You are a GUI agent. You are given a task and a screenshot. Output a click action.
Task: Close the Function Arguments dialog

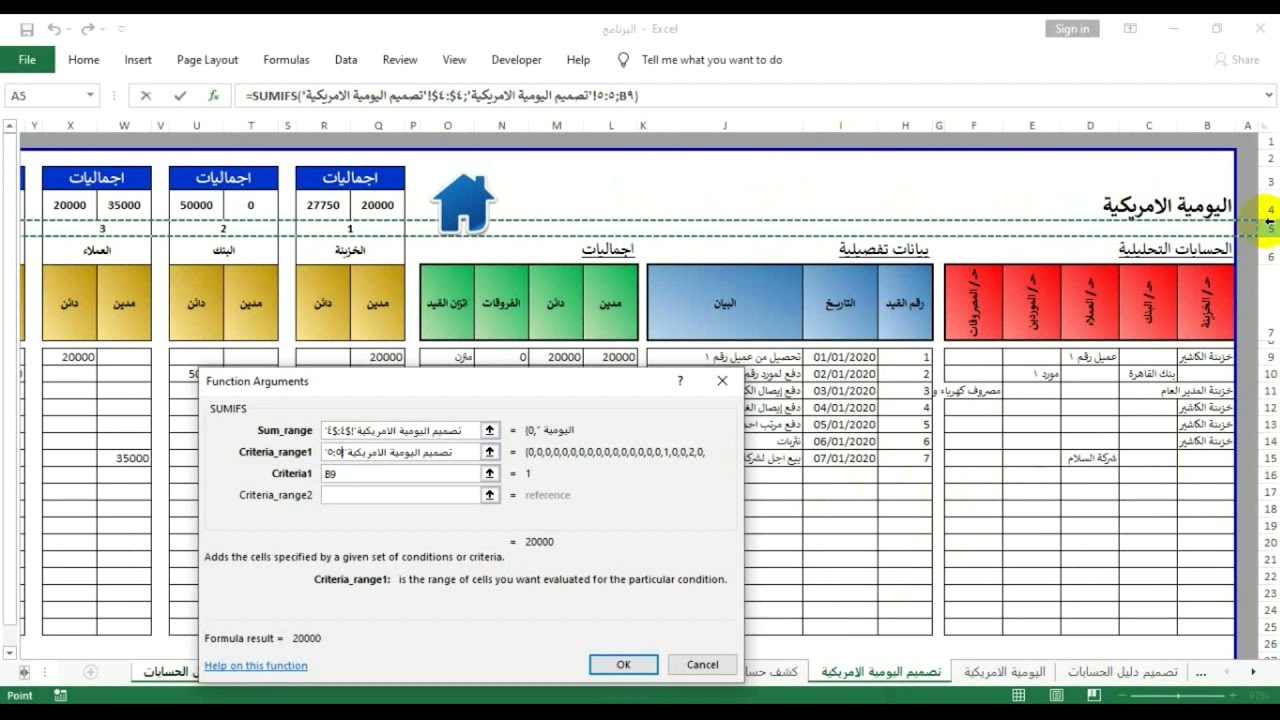(x=722, y=381)
